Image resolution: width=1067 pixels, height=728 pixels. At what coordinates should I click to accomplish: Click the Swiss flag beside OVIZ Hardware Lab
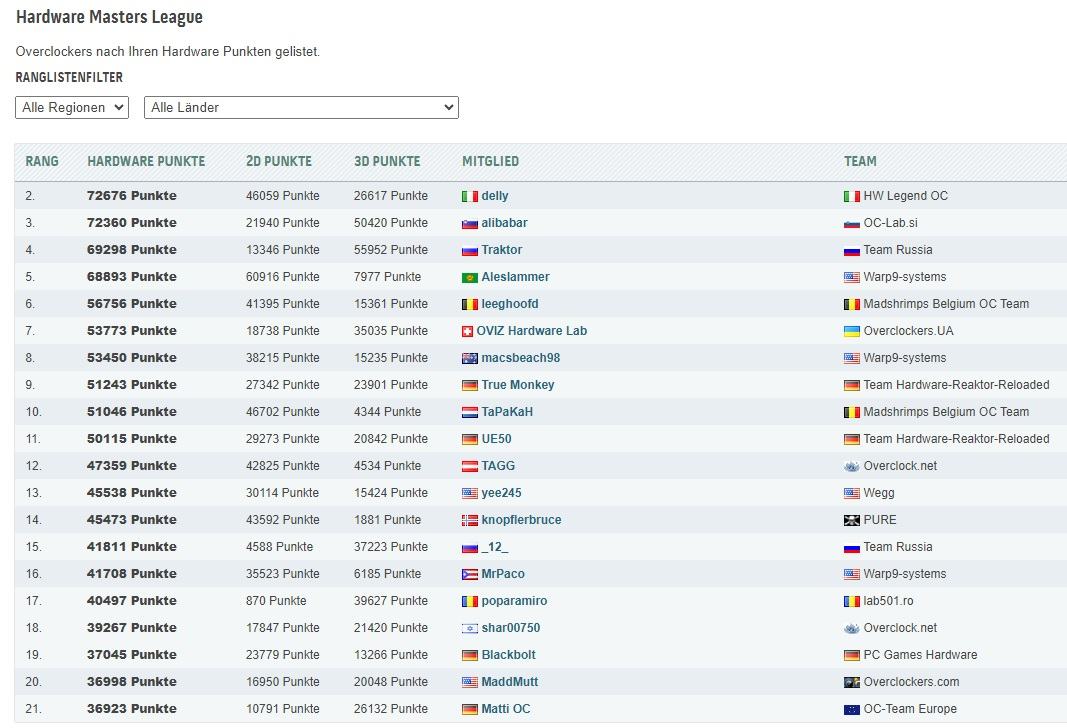[467, 332]
